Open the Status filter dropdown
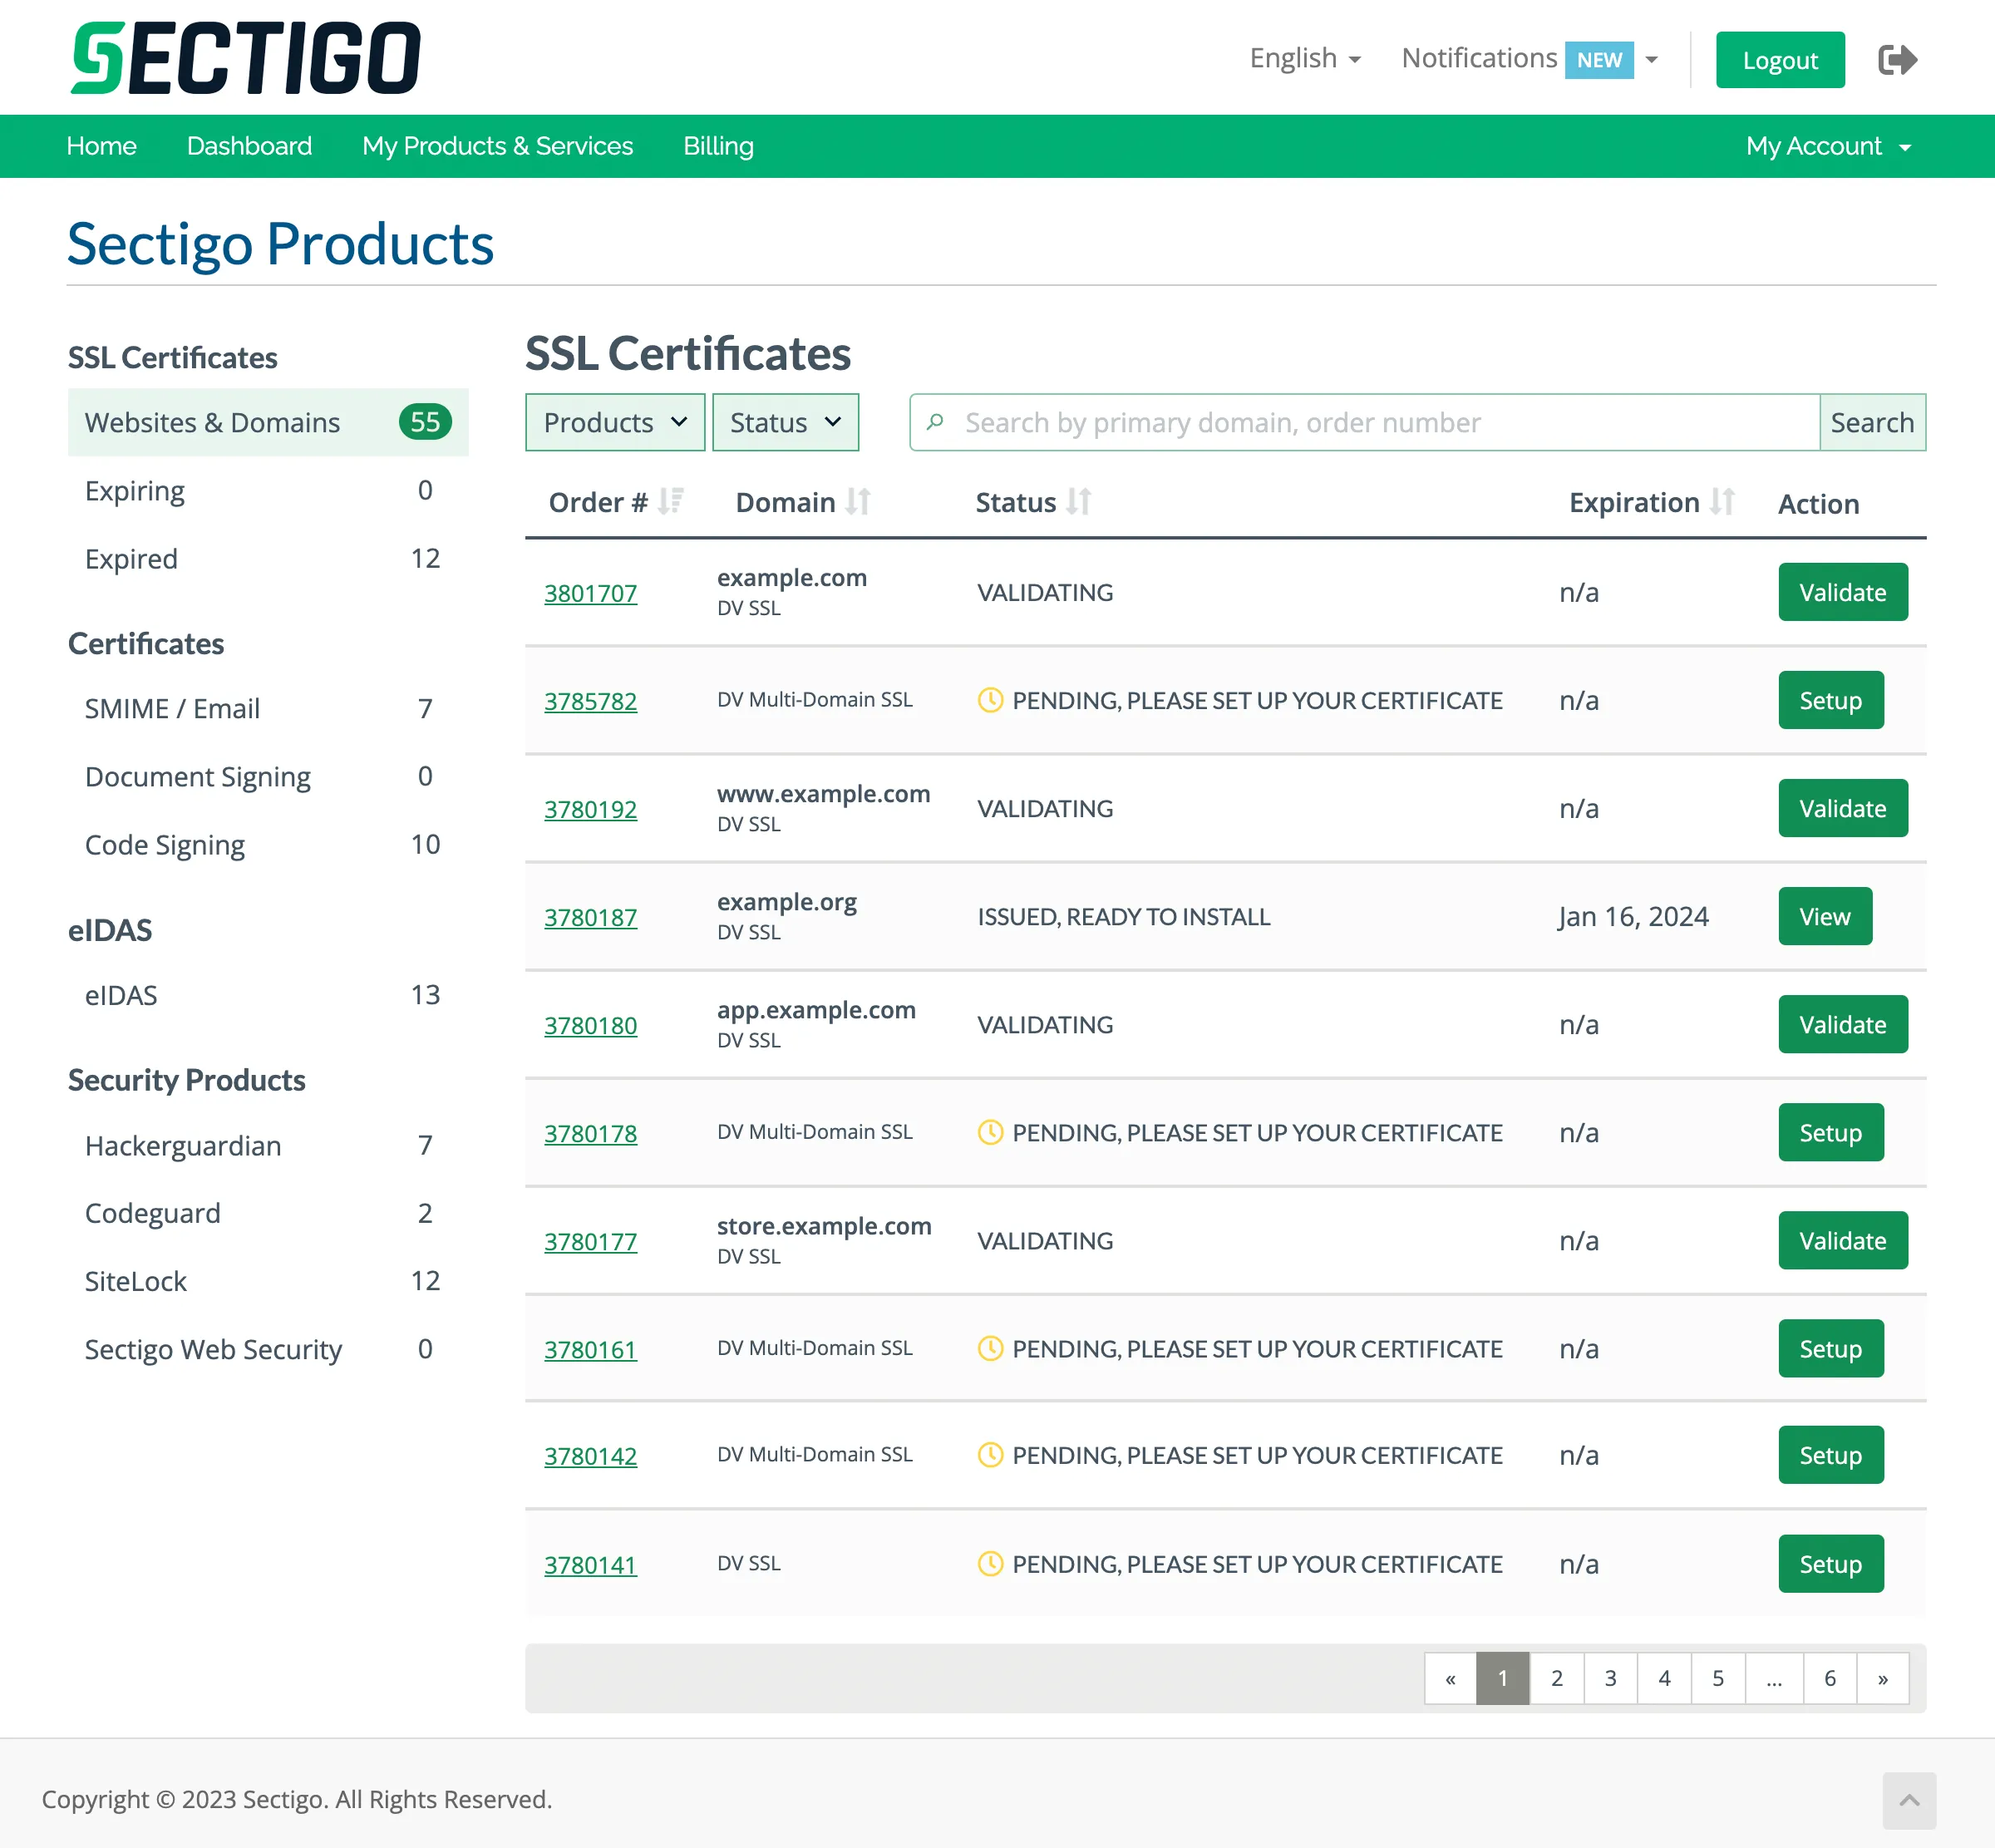 click(785, 422)
